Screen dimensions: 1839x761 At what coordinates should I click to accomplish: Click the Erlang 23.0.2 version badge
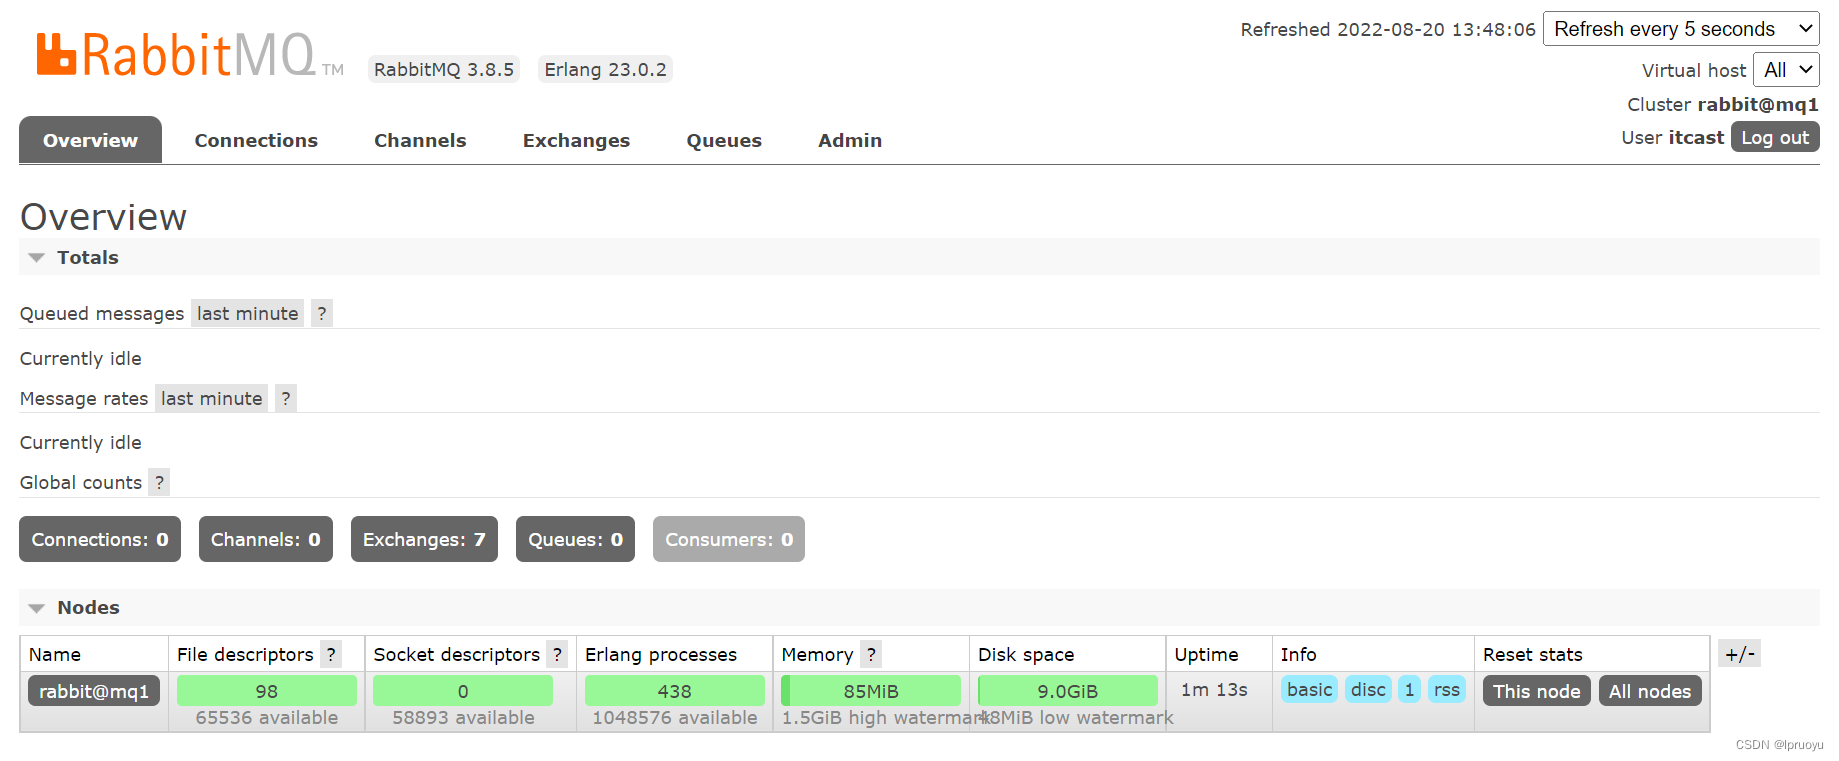point(605,70)
